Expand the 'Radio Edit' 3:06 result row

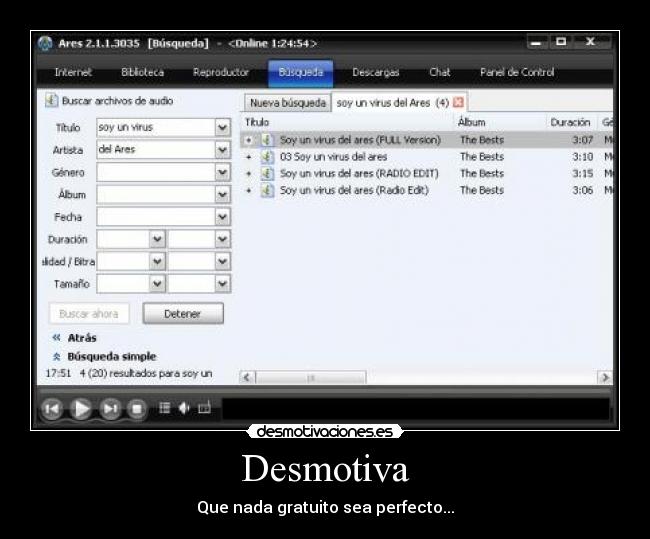click(249, 190)
